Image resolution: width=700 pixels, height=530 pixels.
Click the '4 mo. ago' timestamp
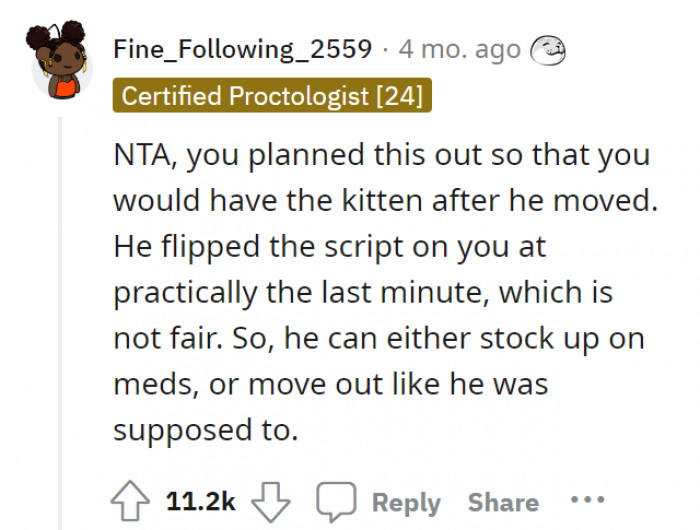(459, 49)
